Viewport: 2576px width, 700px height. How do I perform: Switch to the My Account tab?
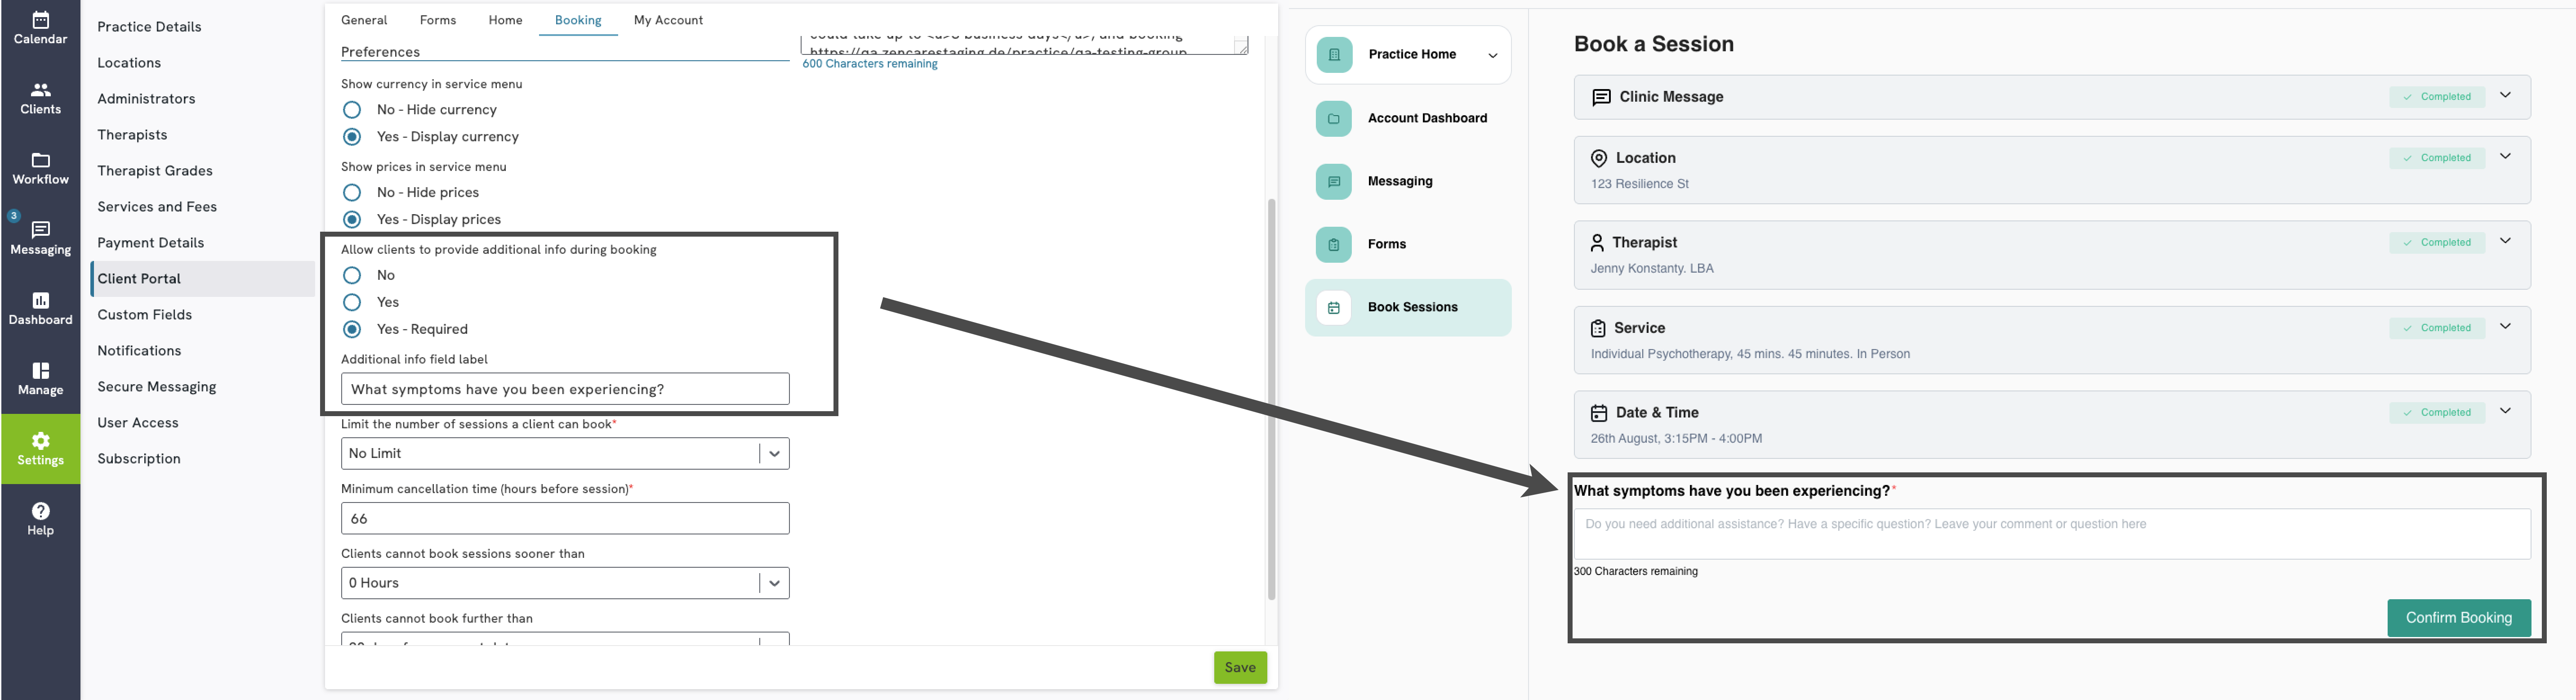668,20
